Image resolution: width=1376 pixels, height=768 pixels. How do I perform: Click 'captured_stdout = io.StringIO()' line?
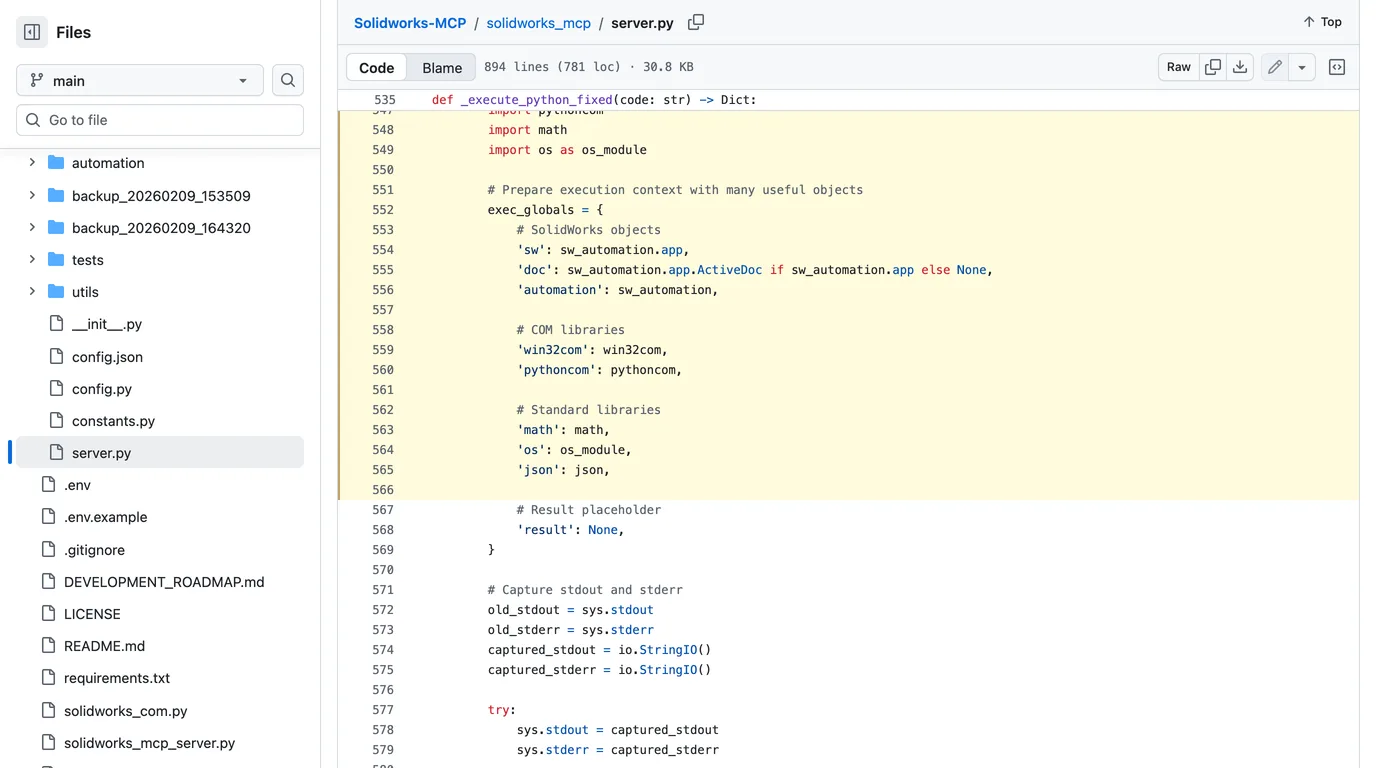[599, 650]
